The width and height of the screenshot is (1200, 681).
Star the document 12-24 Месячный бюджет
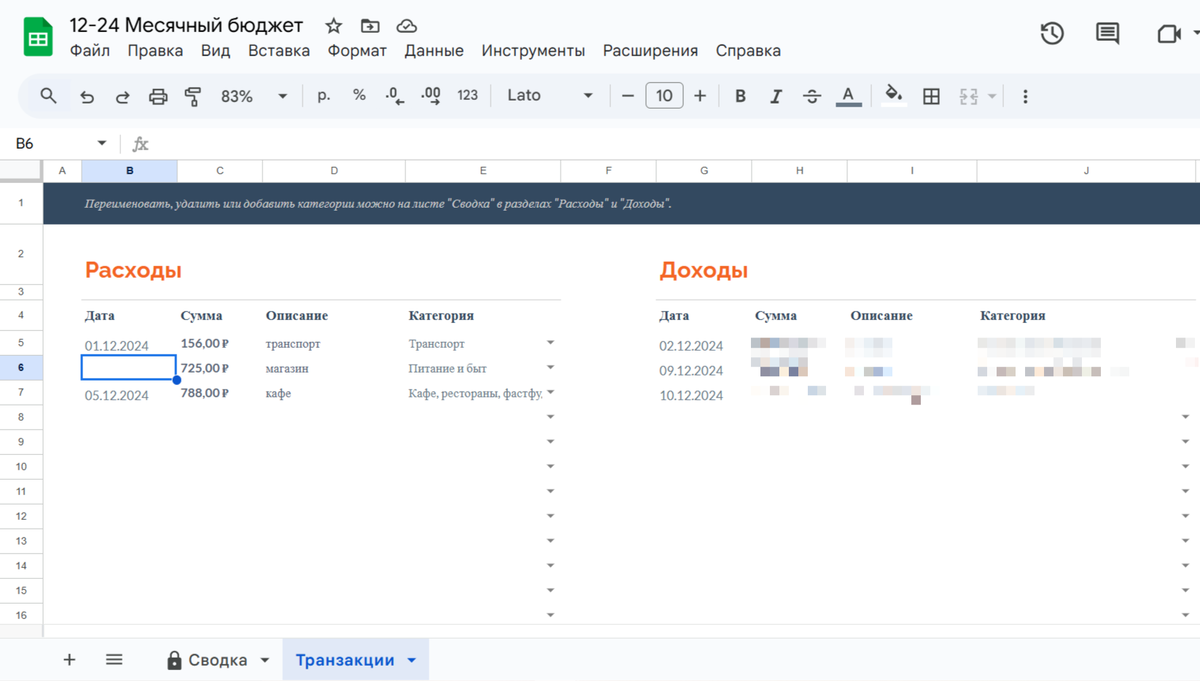click(x=334, y=26)
